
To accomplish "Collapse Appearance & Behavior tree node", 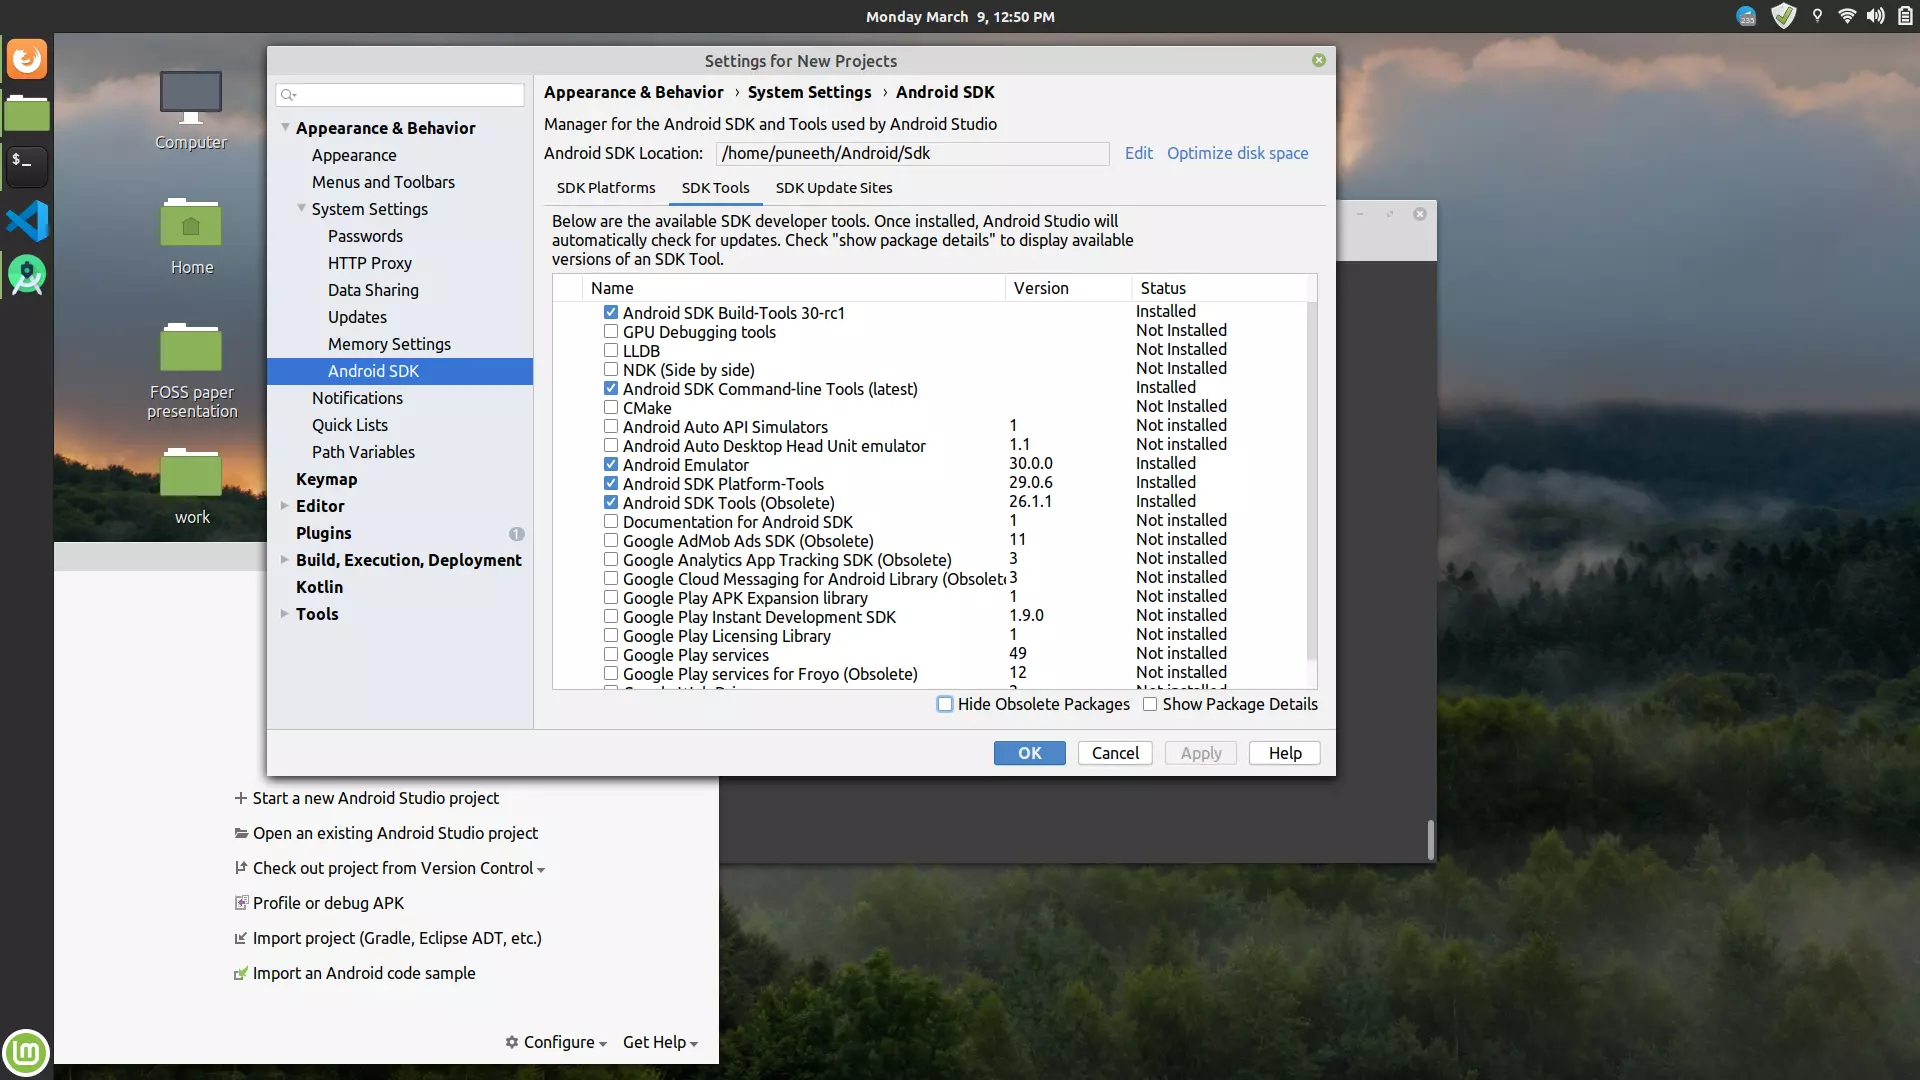I will point(286,128).
